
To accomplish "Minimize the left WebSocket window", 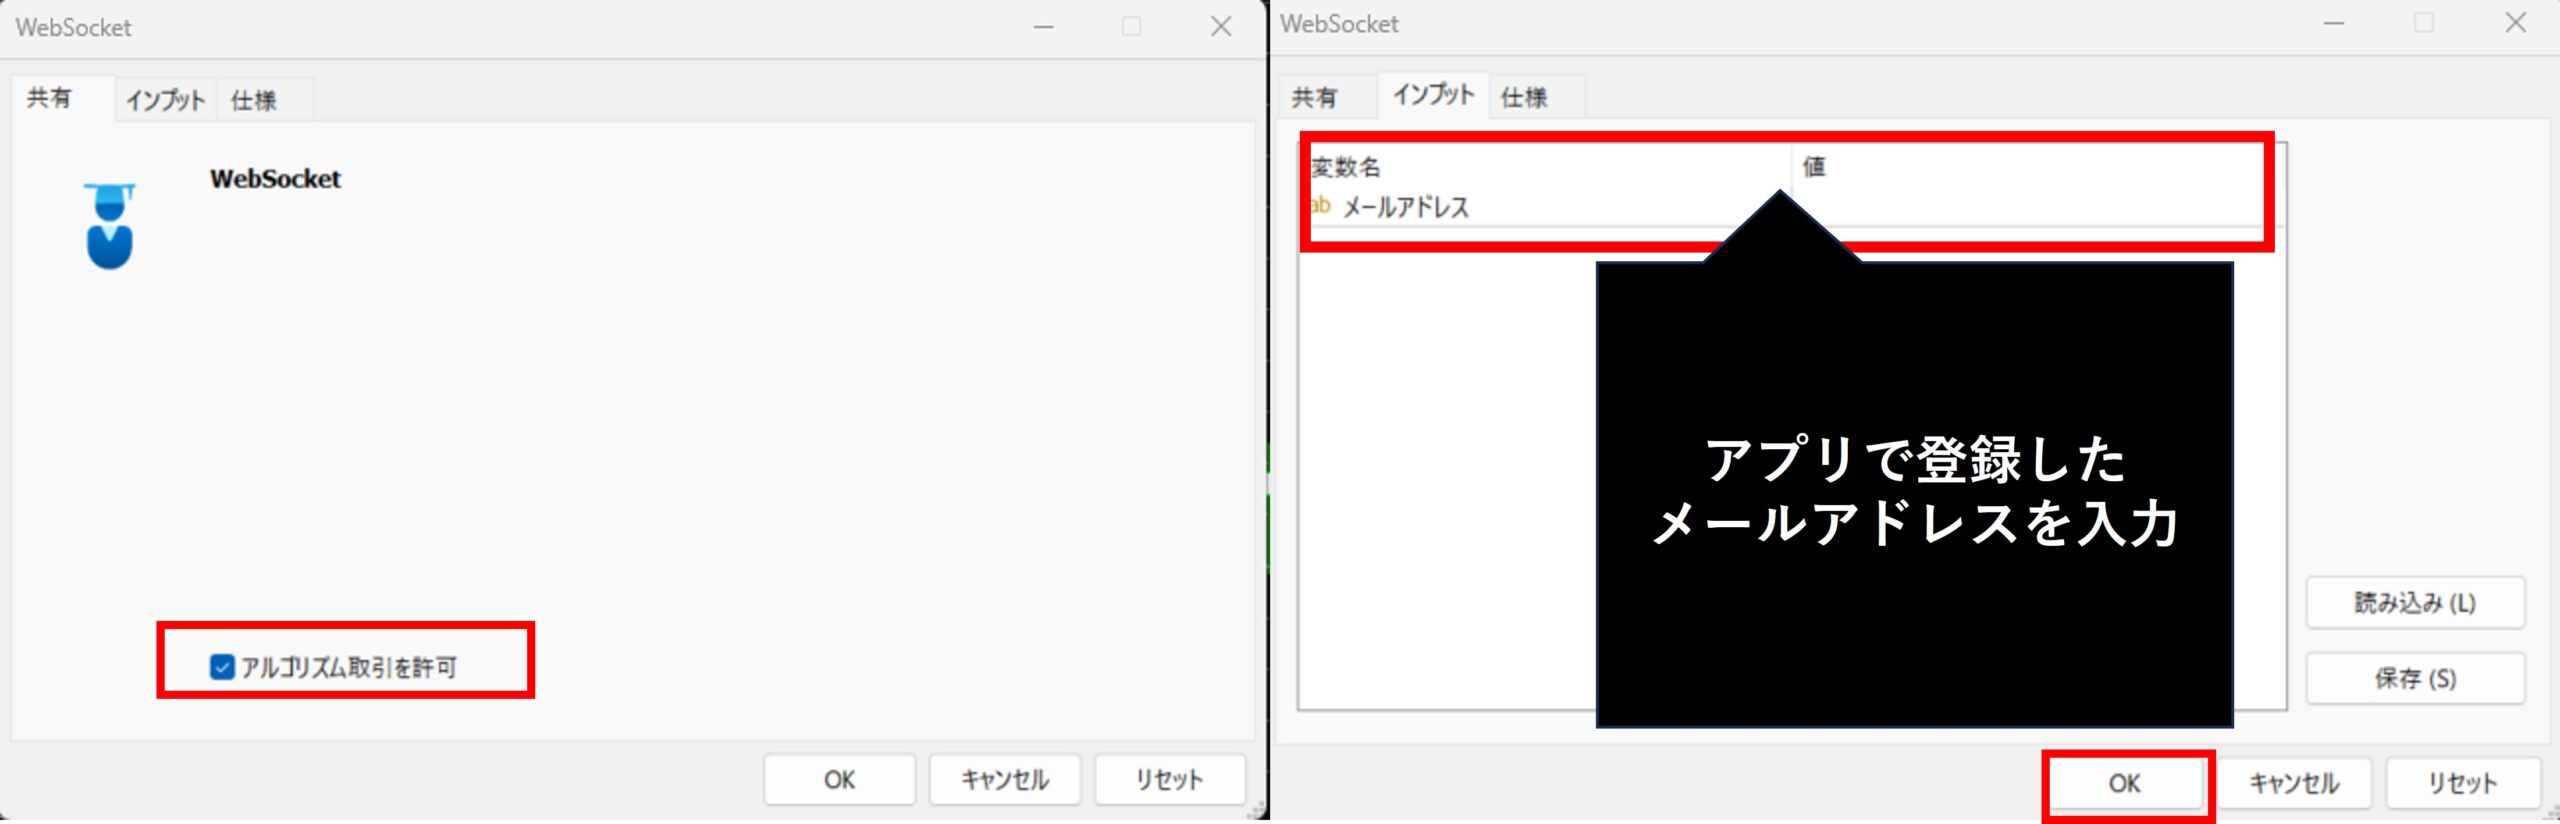I will coord(1043,27).
